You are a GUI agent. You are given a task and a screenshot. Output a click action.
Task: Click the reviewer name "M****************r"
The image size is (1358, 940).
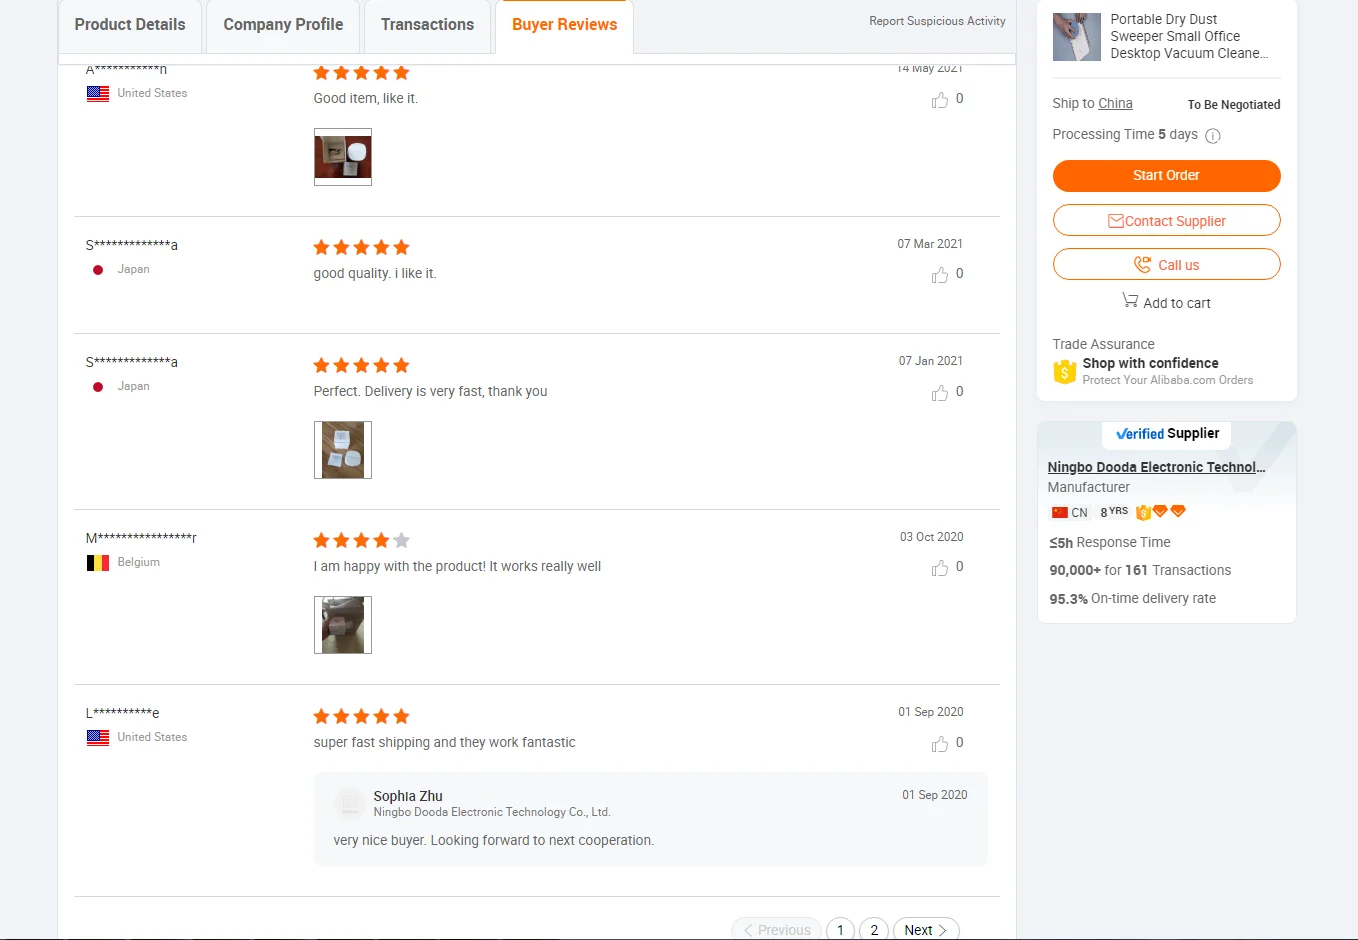click(141, 538)
